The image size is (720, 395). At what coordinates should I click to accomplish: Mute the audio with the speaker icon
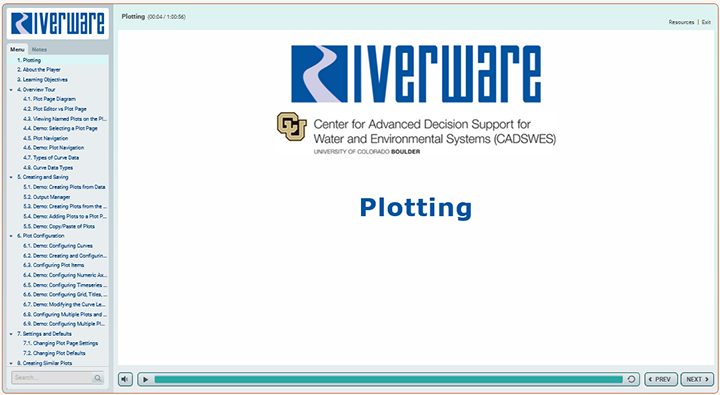(125, 379)
